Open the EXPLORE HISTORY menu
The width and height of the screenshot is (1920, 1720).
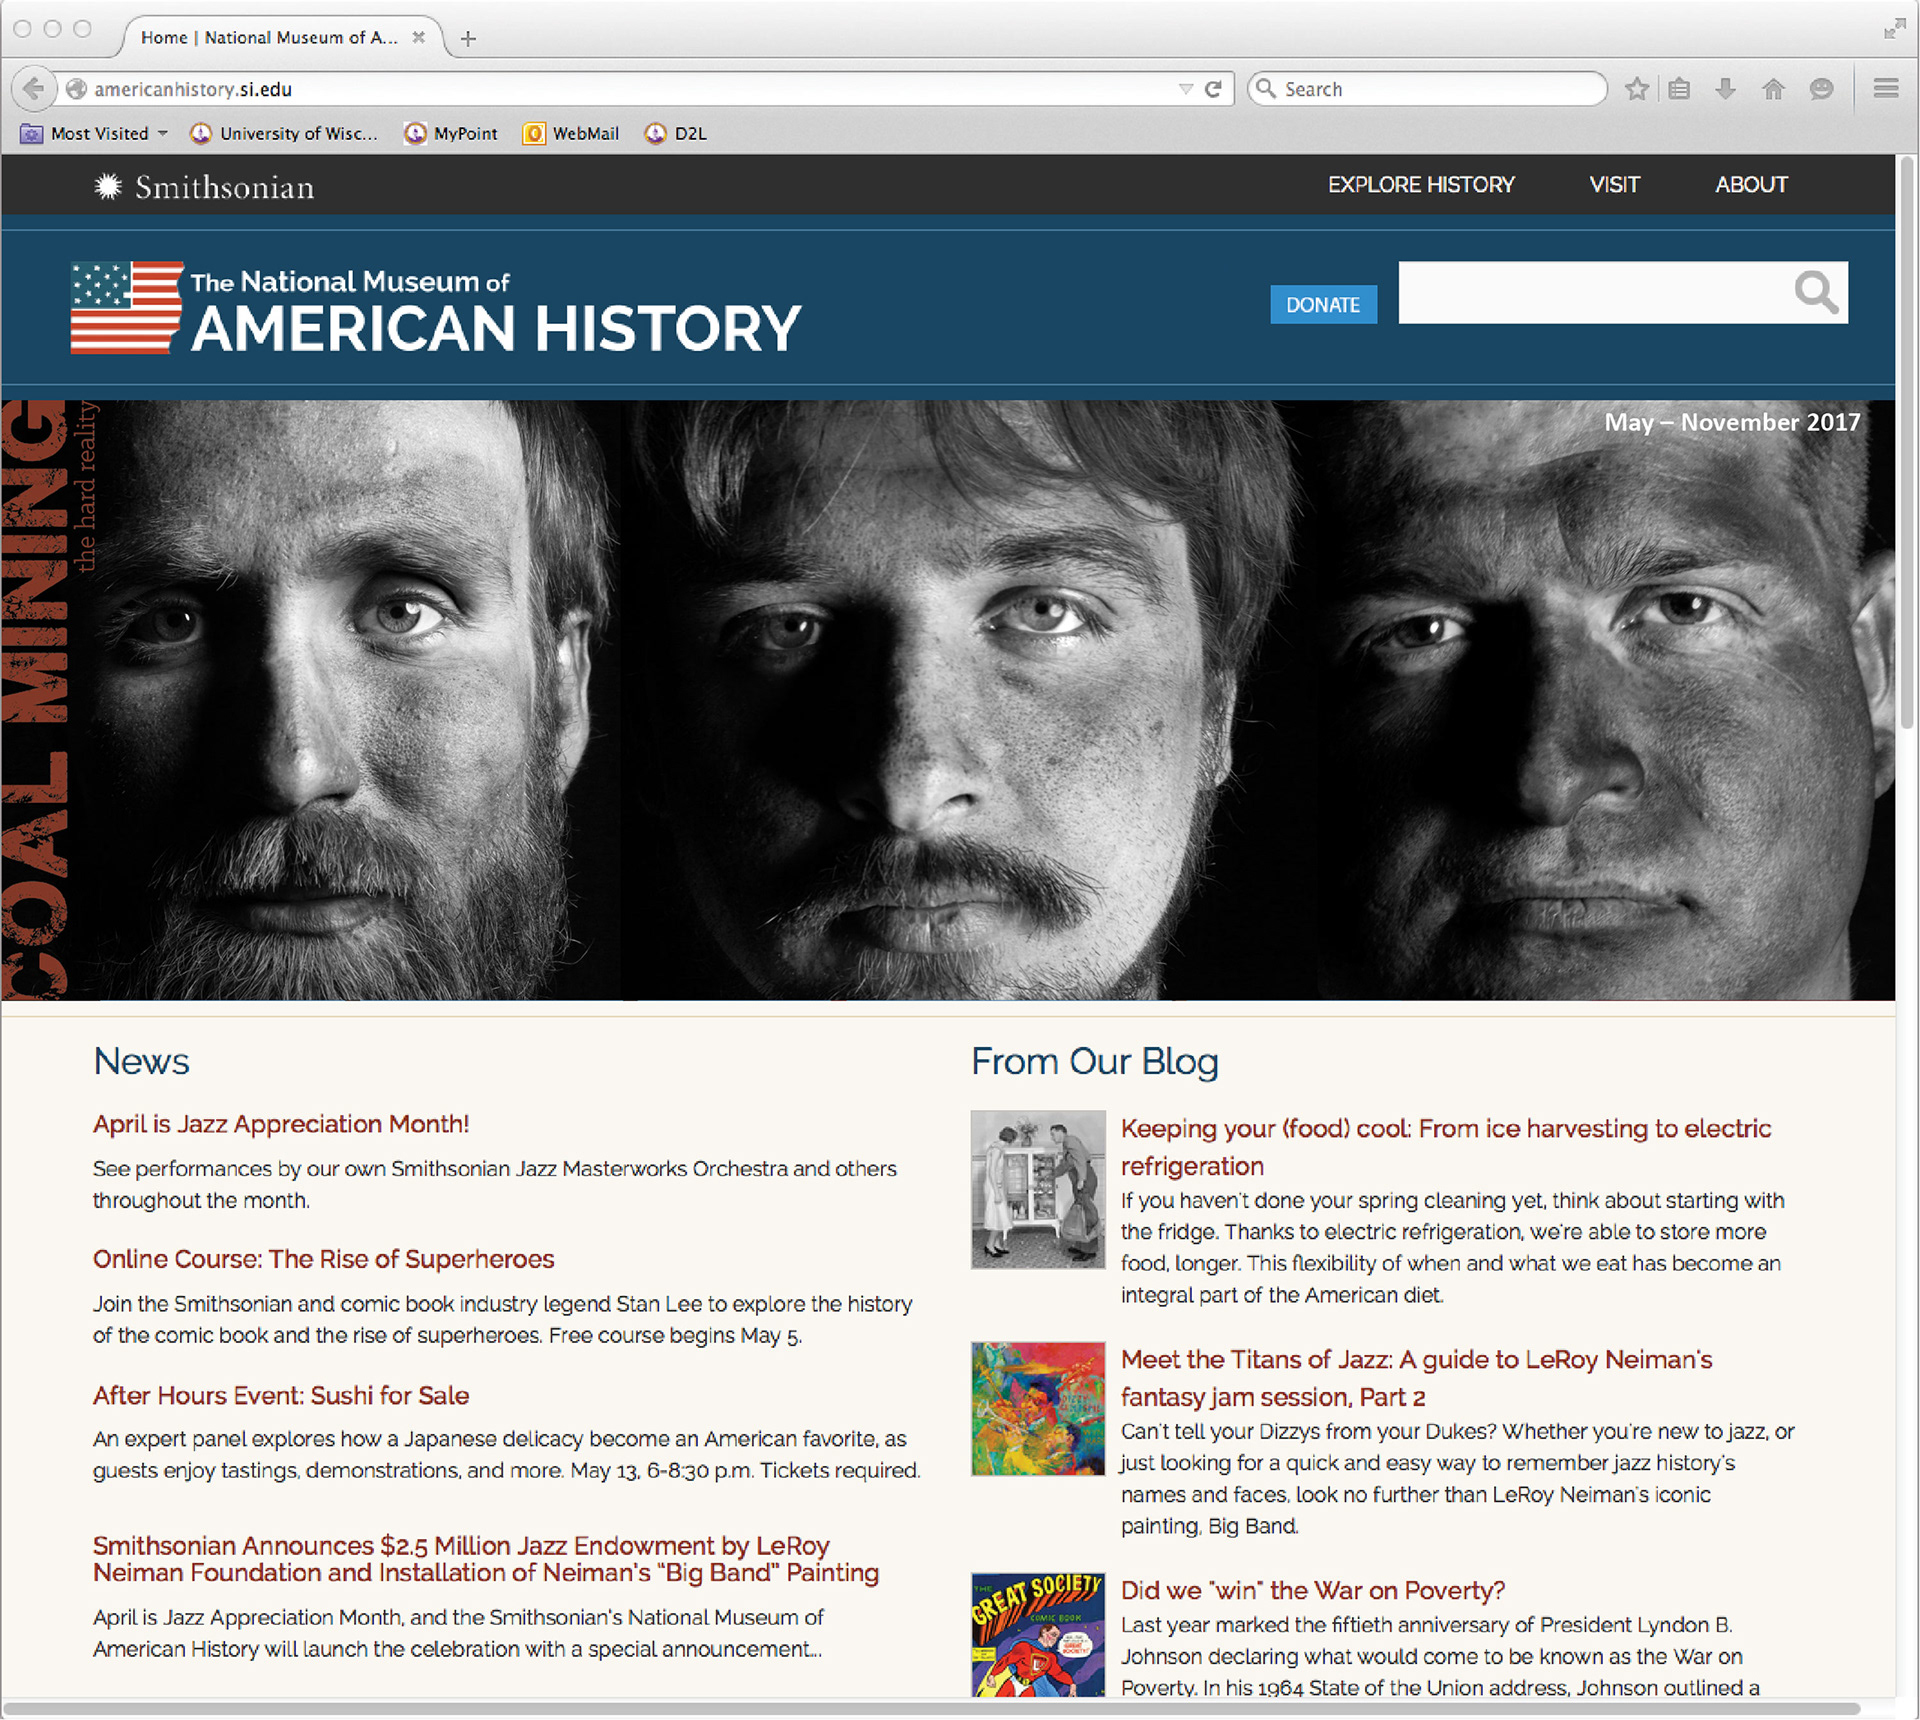click(x=1421, y=185)
